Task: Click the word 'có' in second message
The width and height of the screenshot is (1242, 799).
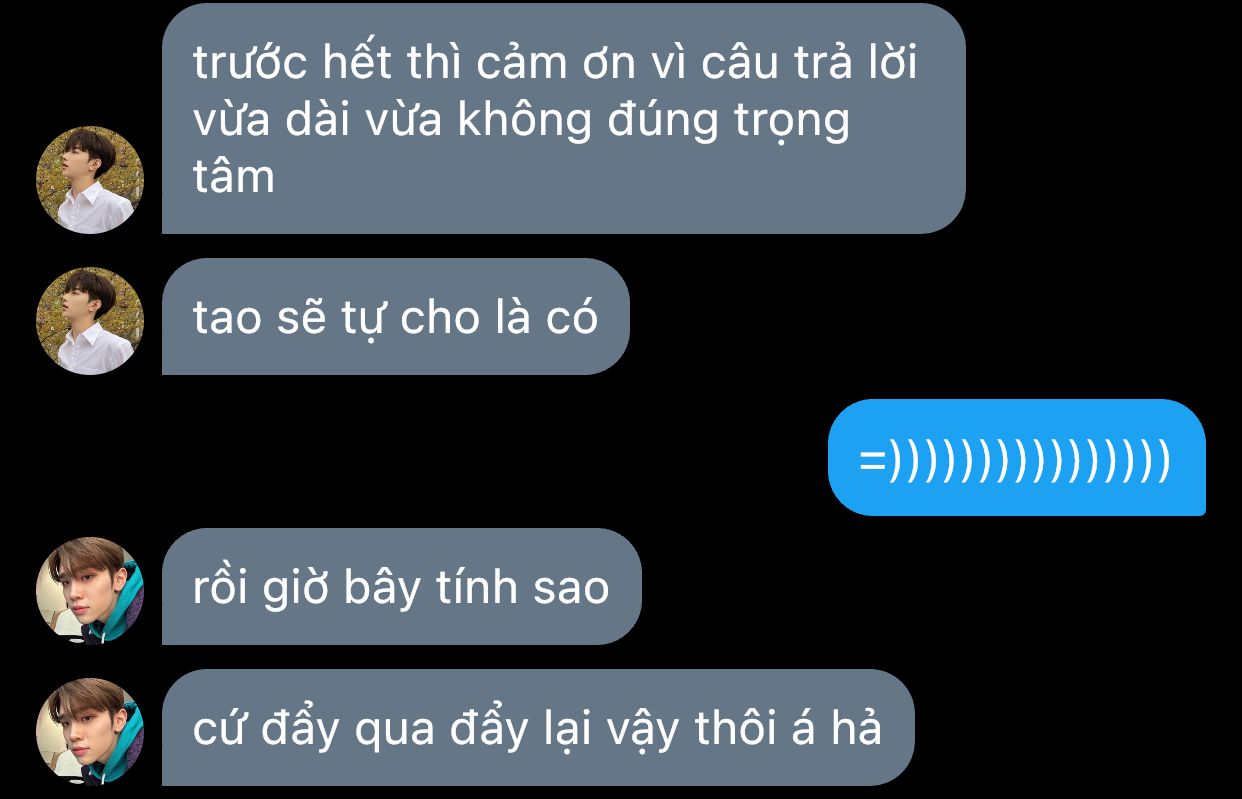Action: 572,318
